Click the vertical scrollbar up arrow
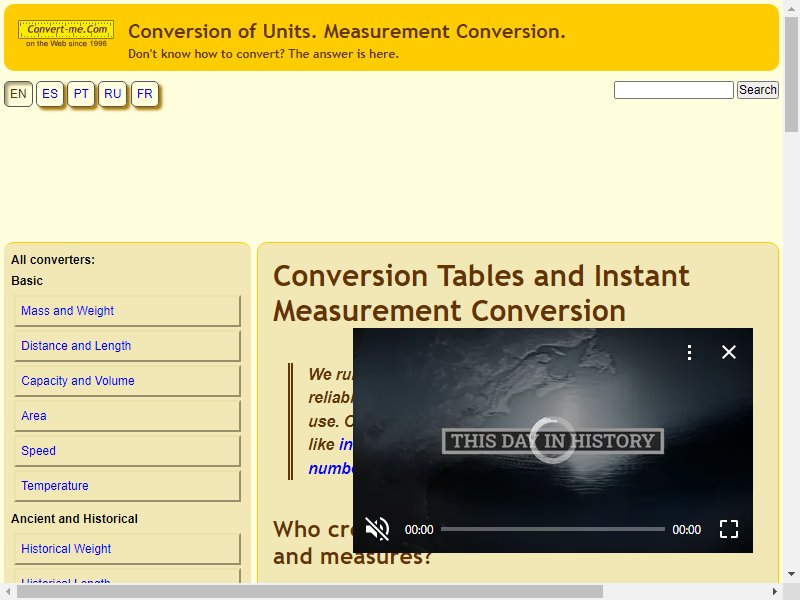The image size is (800, 600). pyautogui.click(x=791, y=8)
